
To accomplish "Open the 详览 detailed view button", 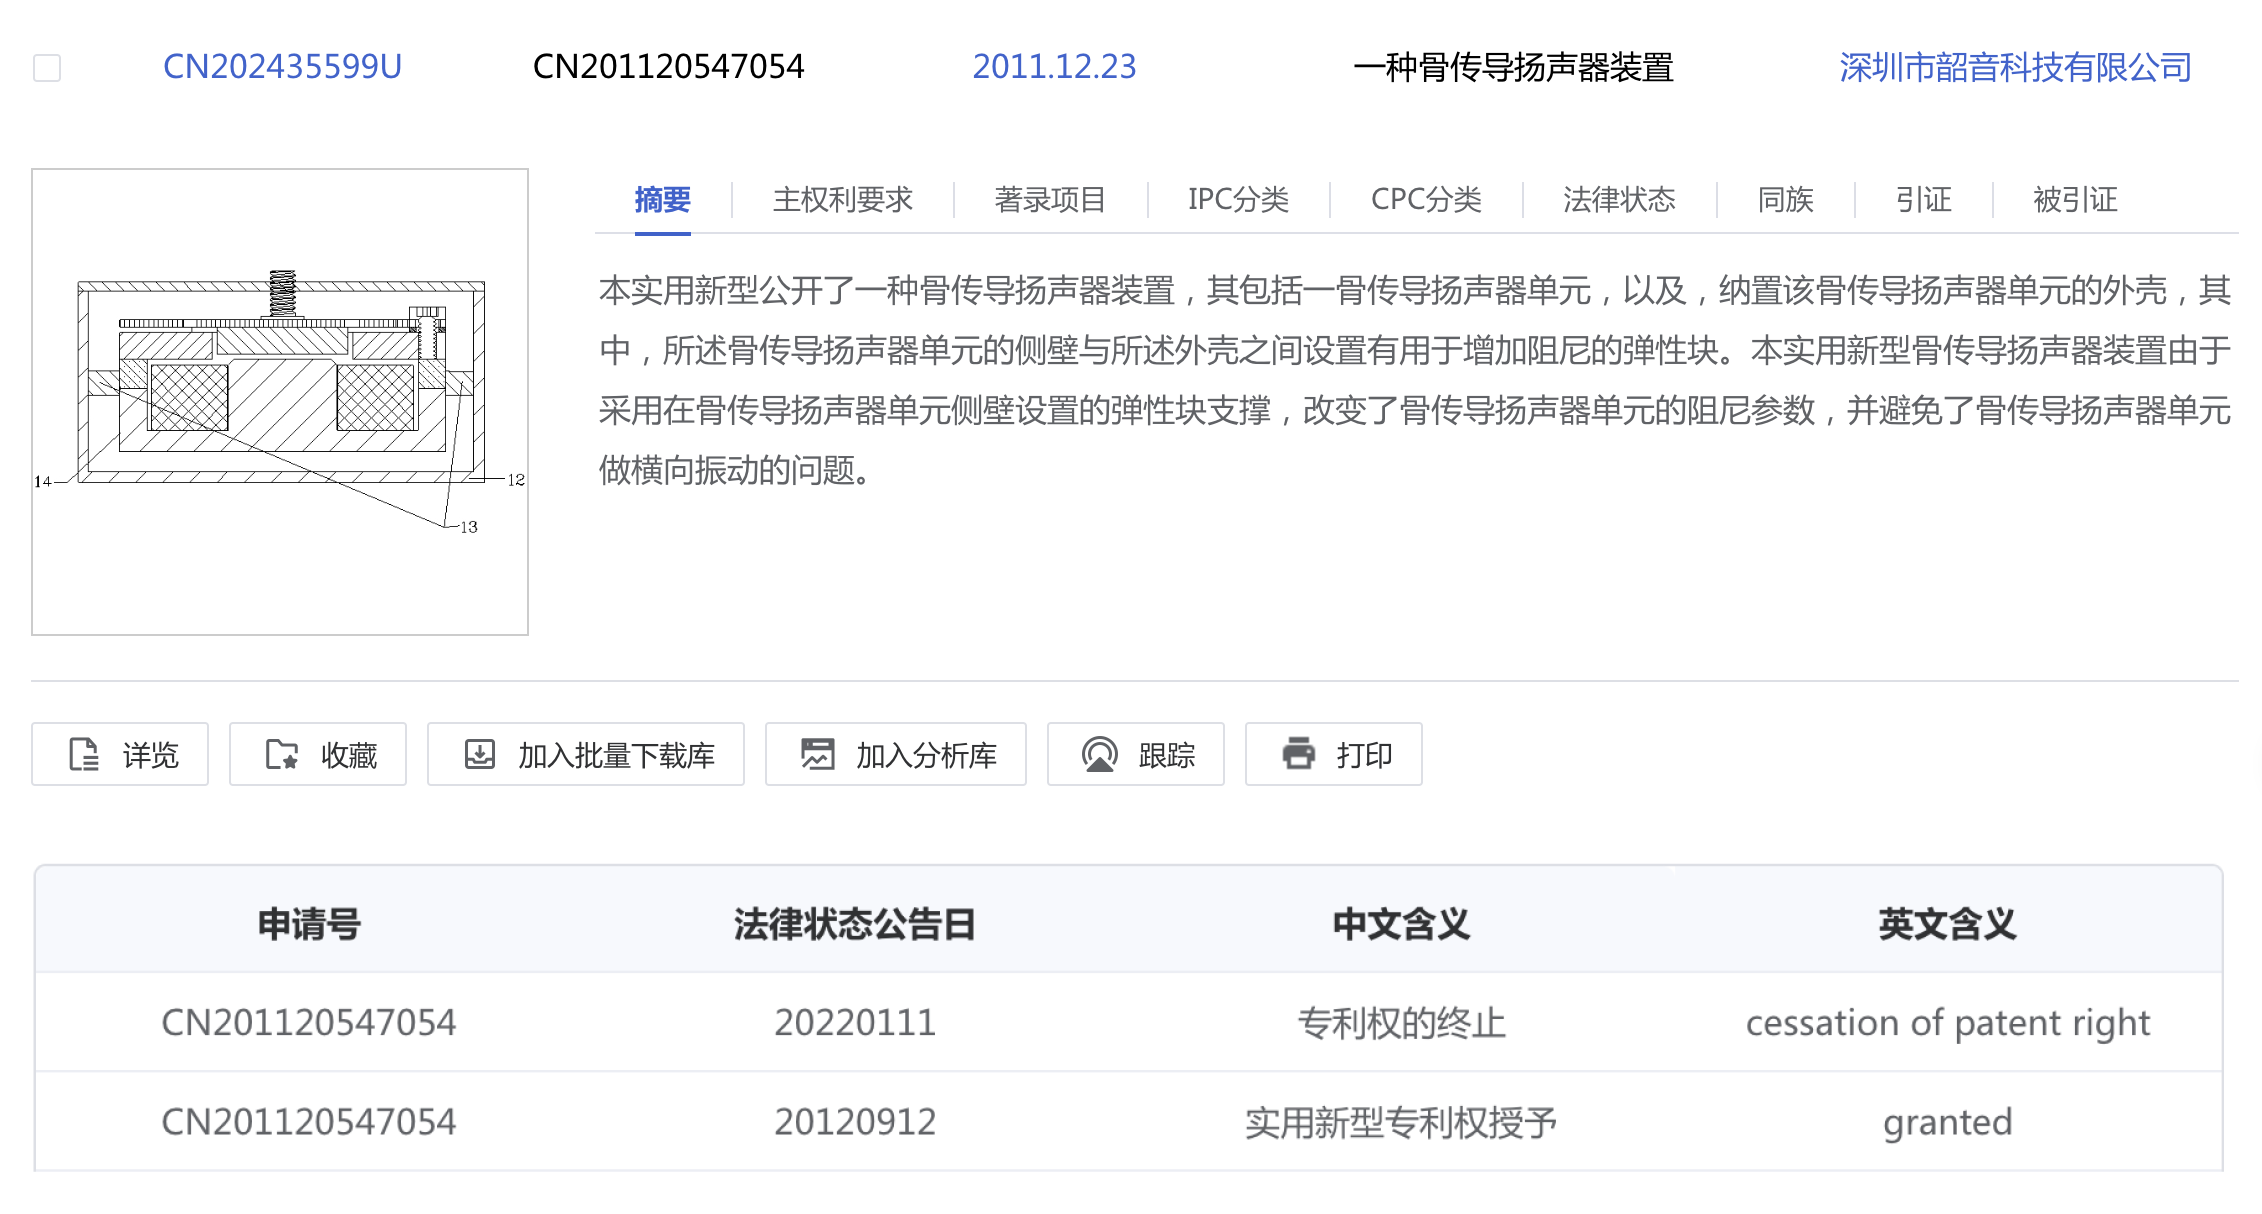I will pyautogui.click(x=120, y=754).
